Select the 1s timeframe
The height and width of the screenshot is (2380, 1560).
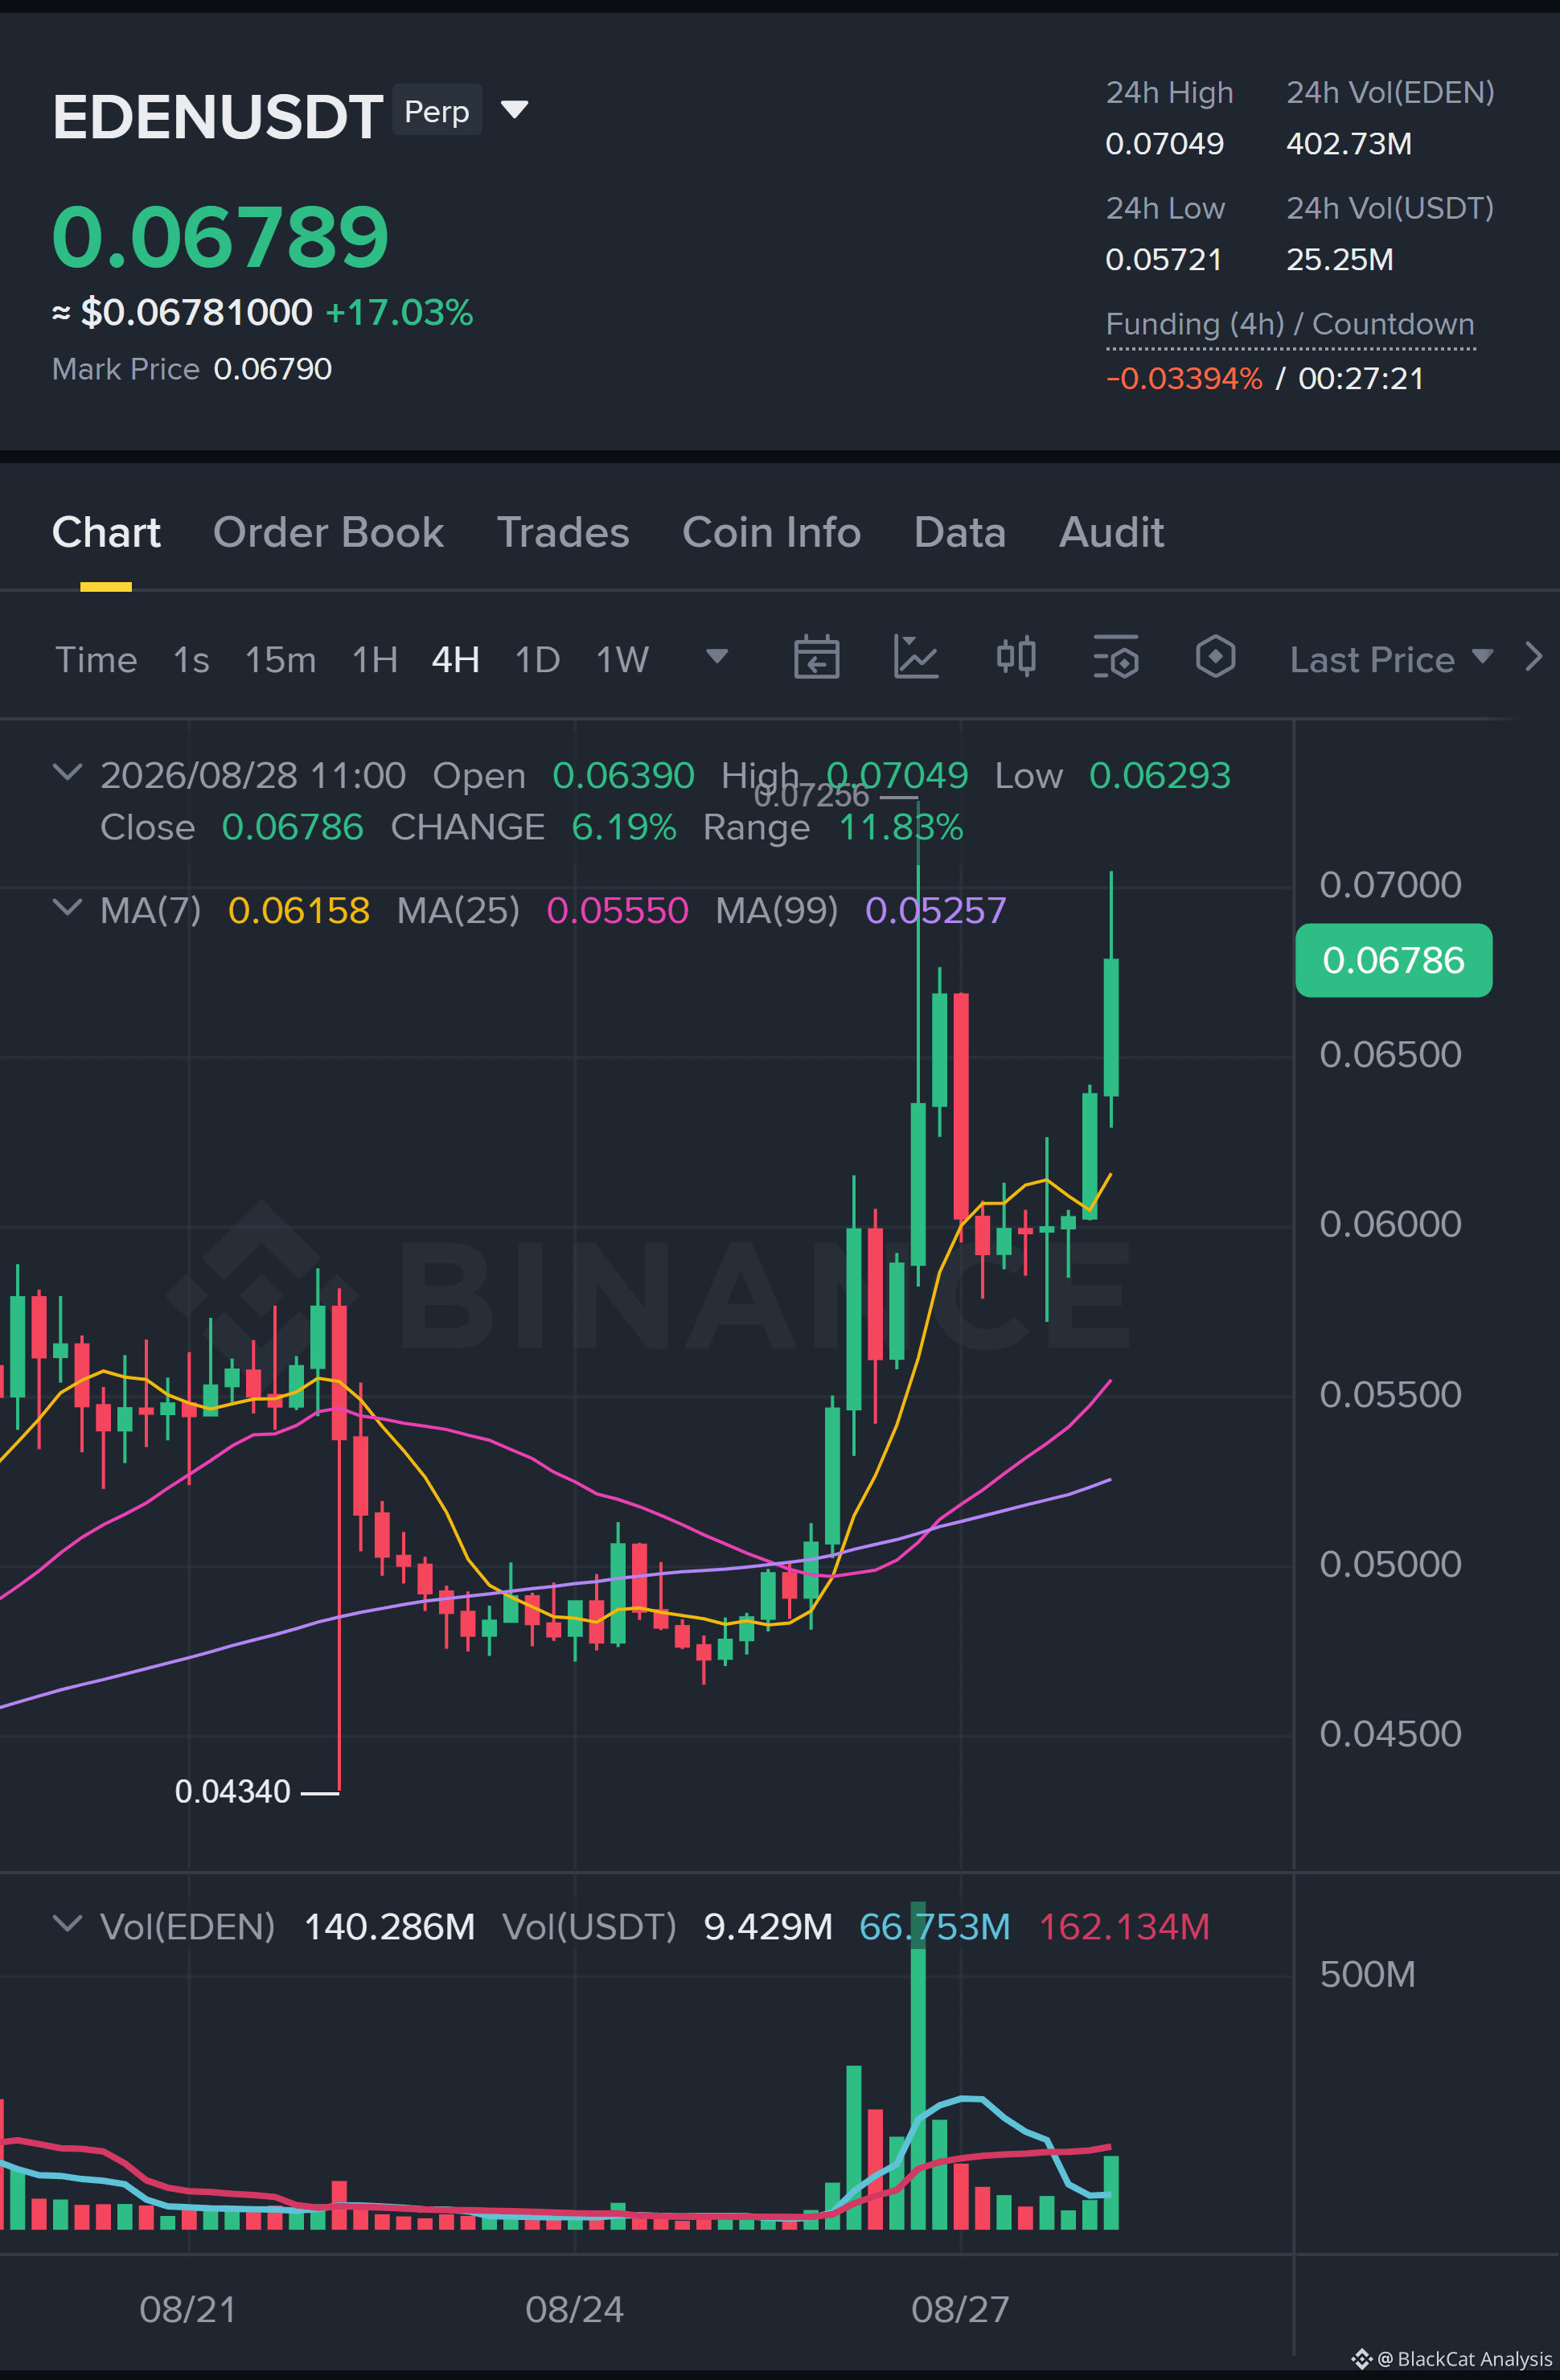191,660
